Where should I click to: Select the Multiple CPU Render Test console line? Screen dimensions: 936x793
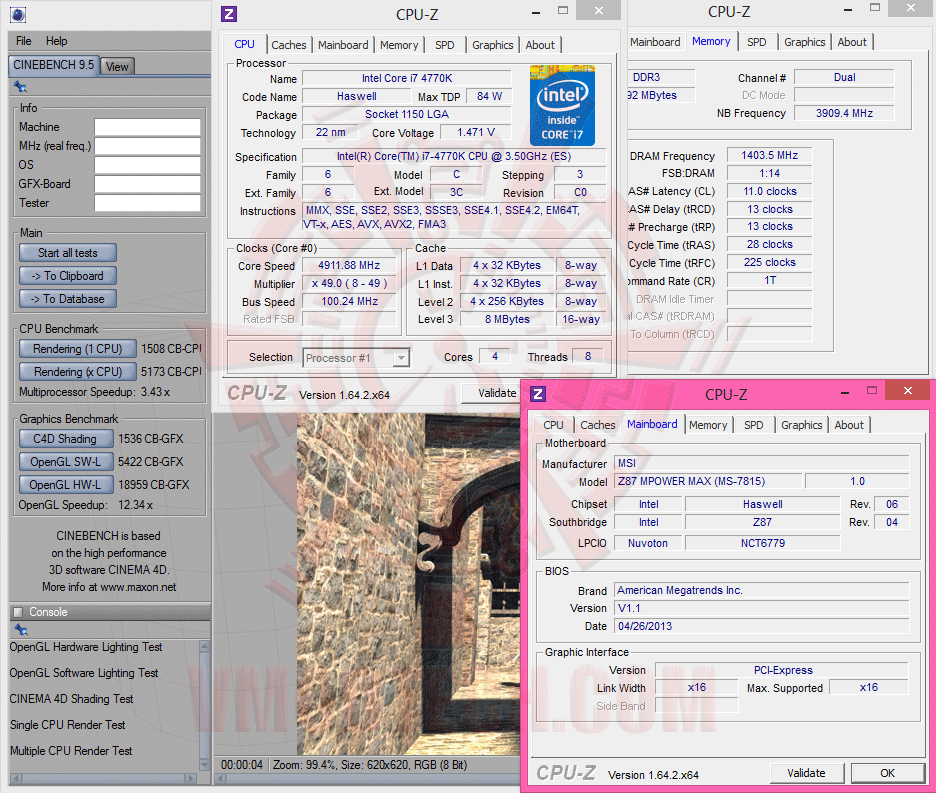(71, 751)
